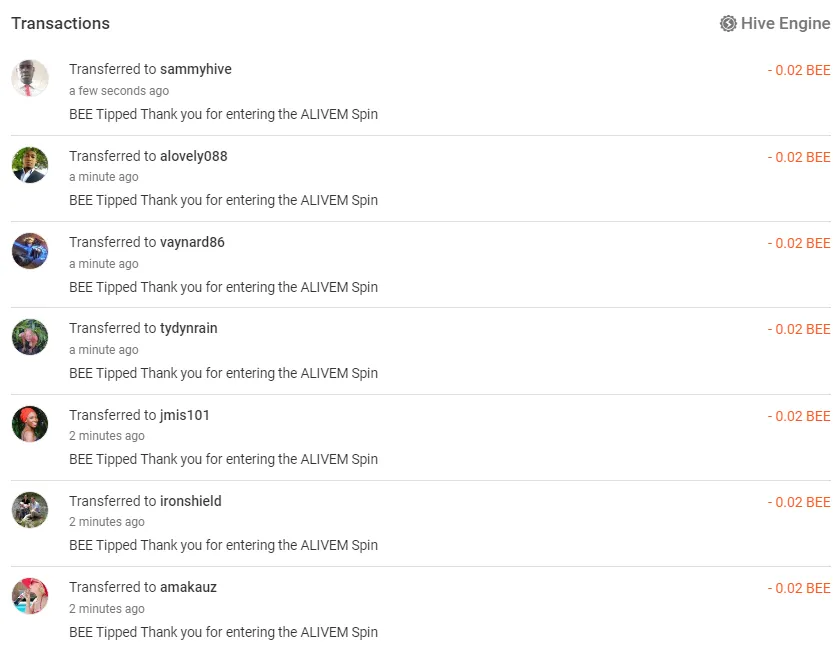The width and height of the screenshot is (839, 651).
Task: Click sammyhive's -0.02 BEE amount
Action: 799,70
